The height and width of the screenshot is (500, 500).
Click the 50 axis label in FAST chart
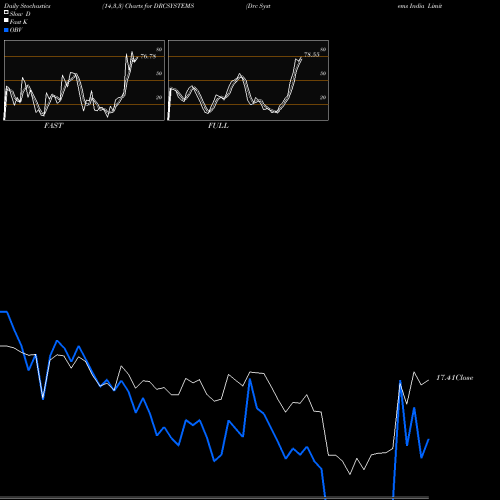point(159,73)
